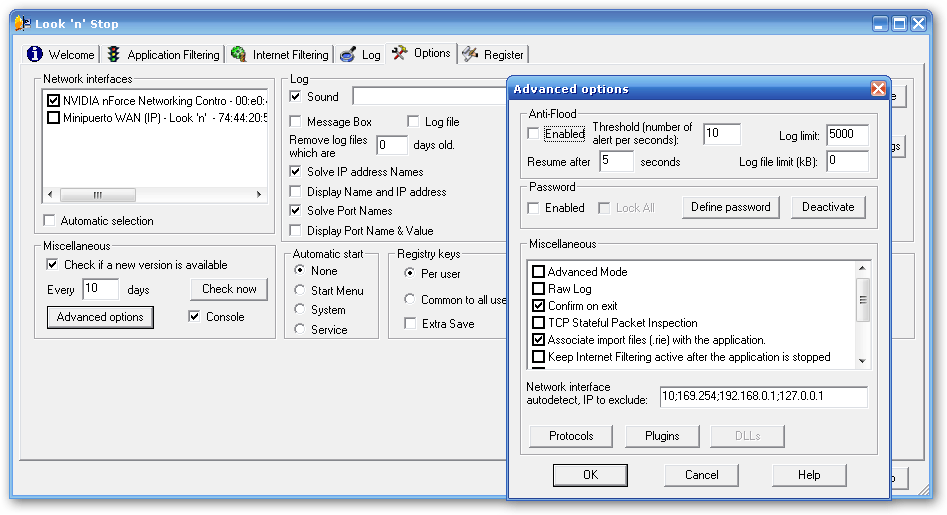Viewport: 947px width, 515px height.
Task: Click Cancel in Advanced options
Action: point(701,475)
